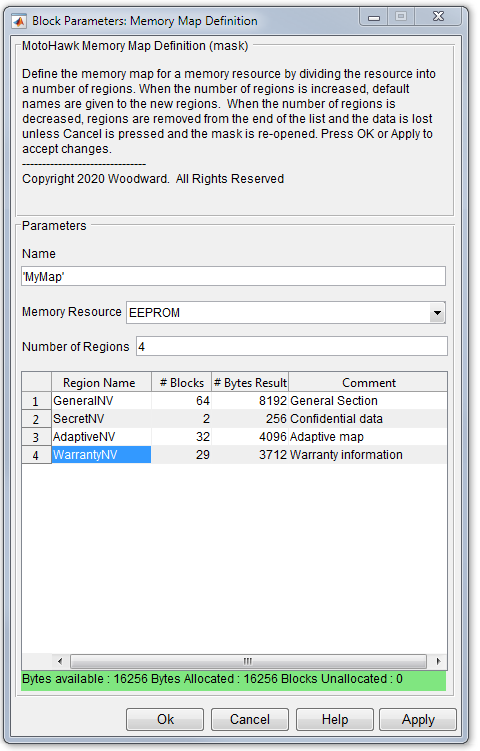Select the GeneralNV region name cell
This screenshot has height=751, width=480.
pyautogui.click(x=101, y=401)
